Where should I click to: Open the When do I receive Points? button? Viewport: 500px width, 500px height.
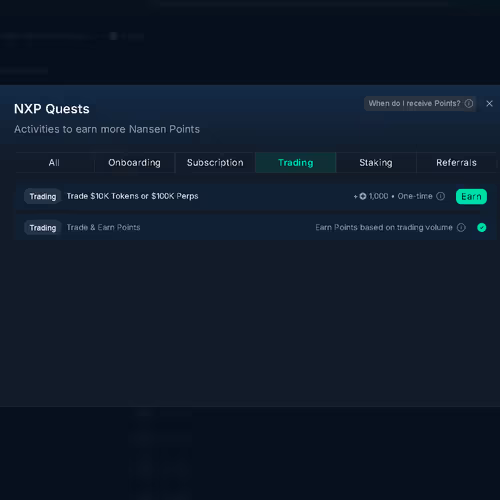[x=420, y=104]
